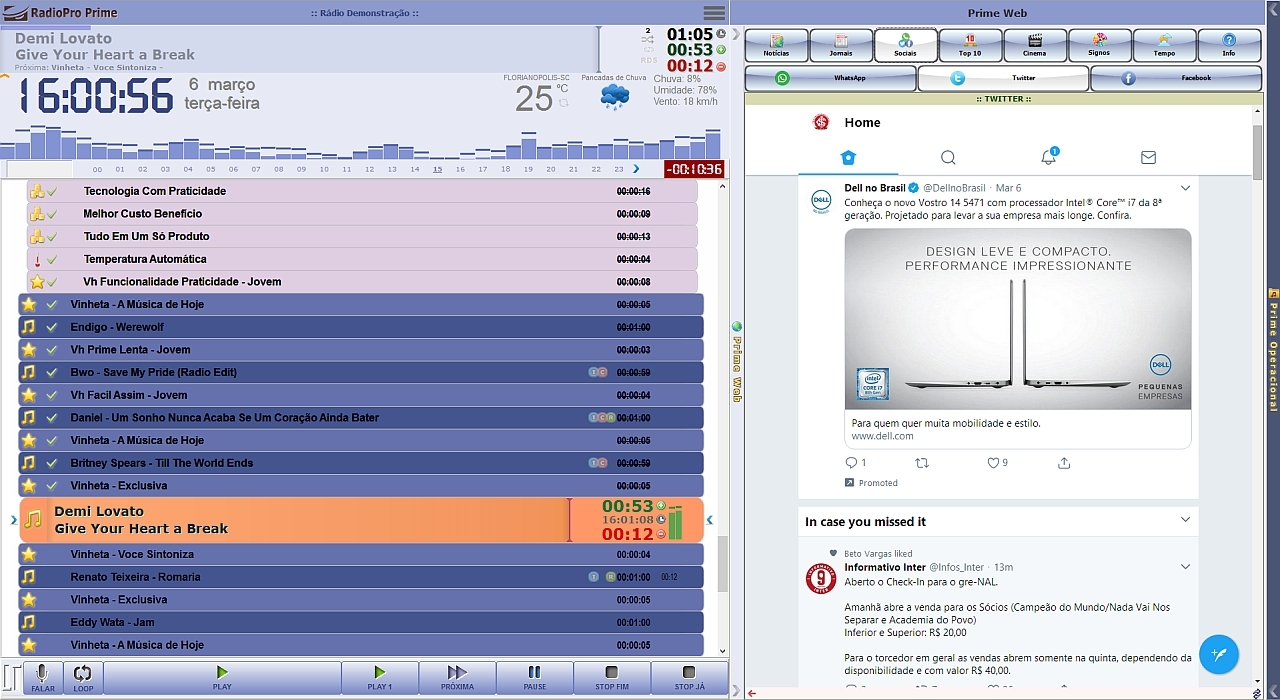Click the rain cloud weather icon
The height and width of the screenshot is (700, 1280).
(614, 97)
